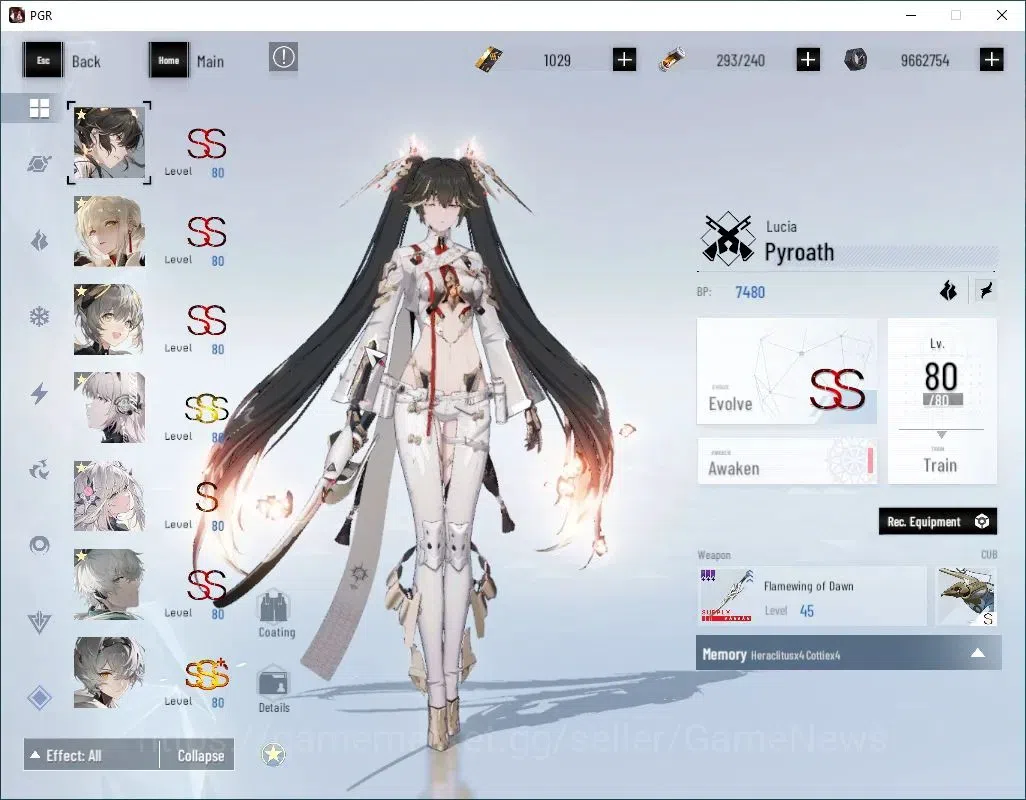
Task: Add Black Cards with plus button
Action: [x=624, y=60]
